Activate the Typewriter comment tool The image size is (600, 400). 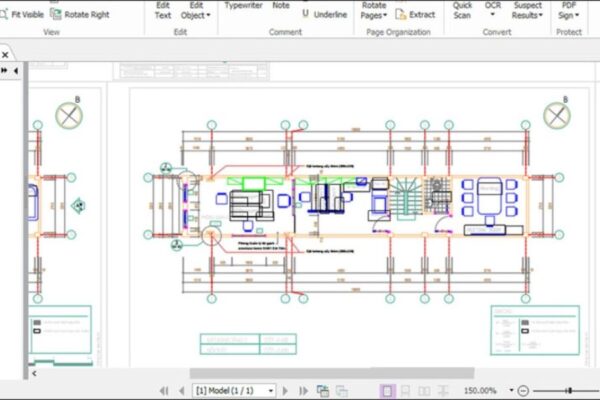click(x=244, y=5)
